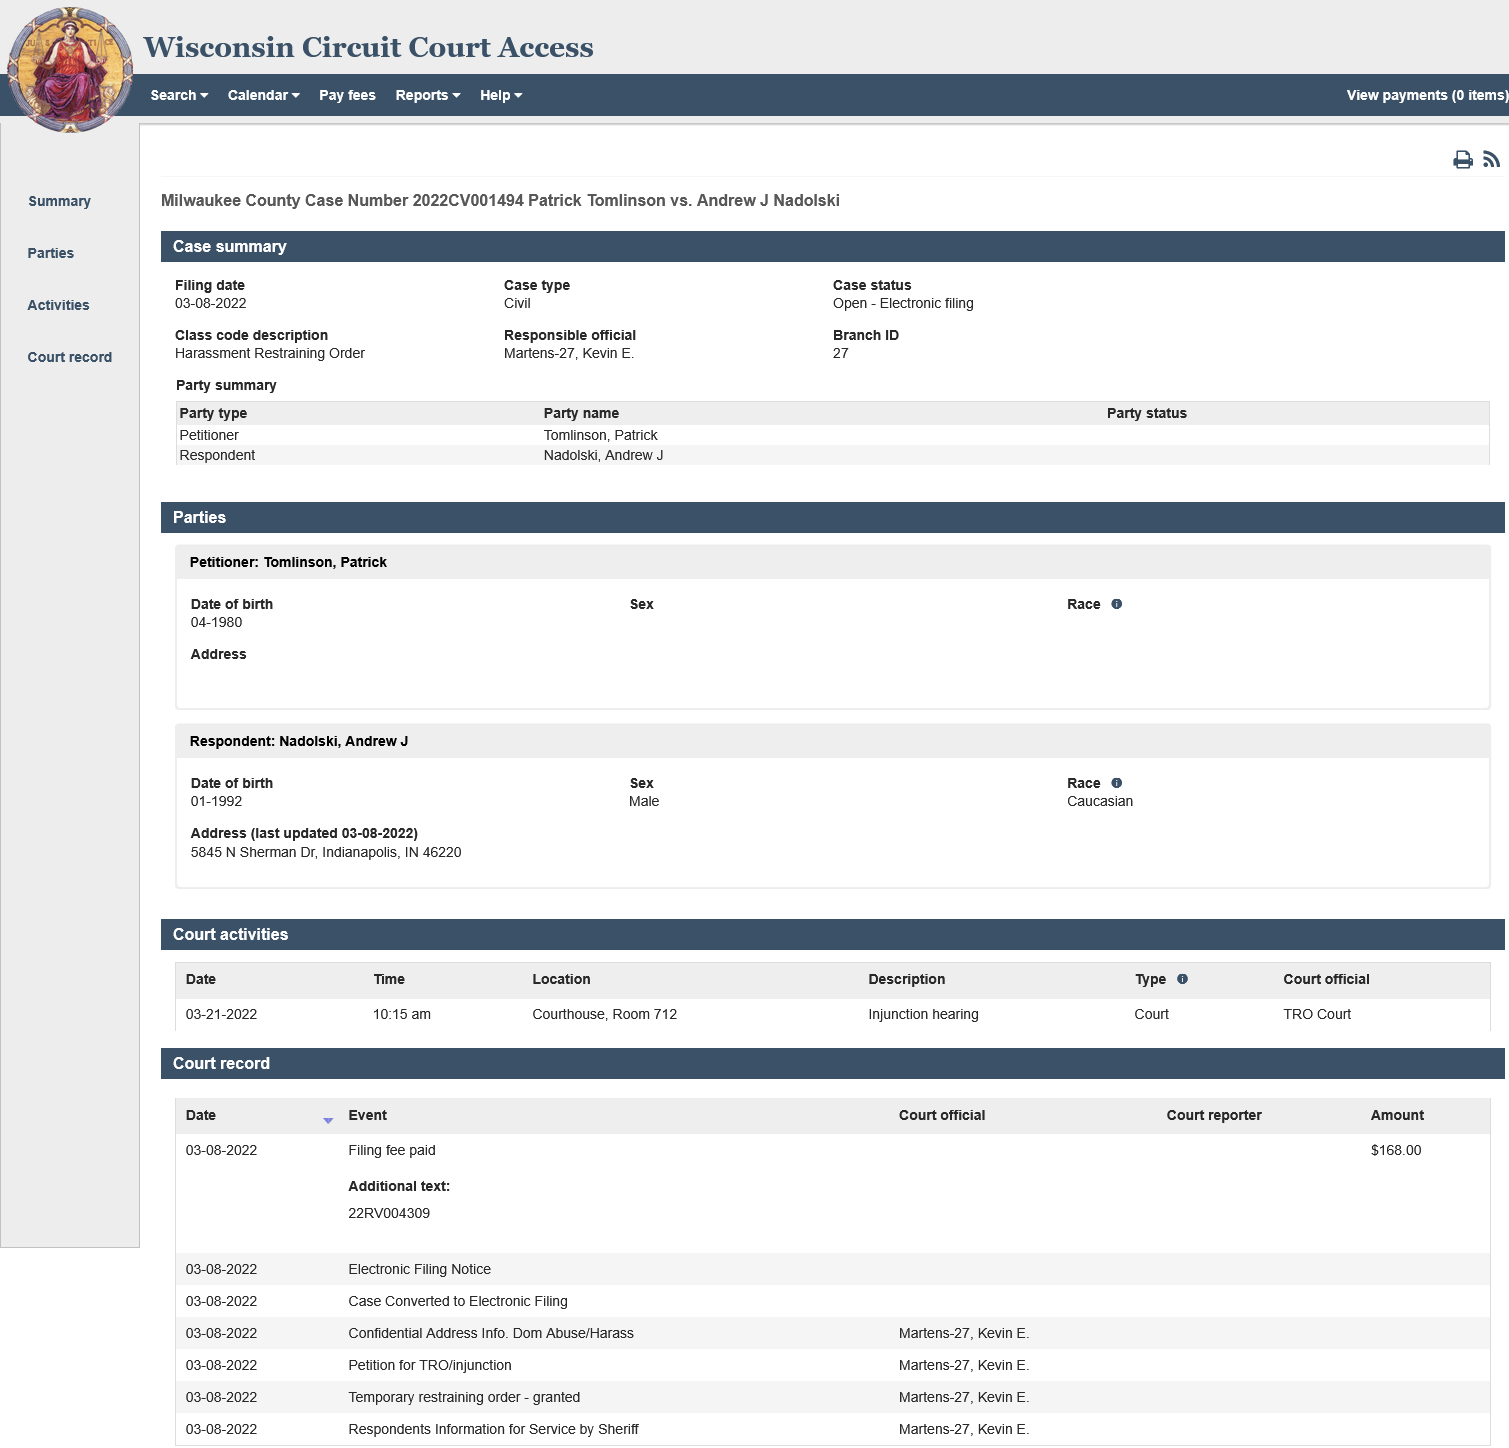Click respondent race value Caucasian

point(1099,801)
